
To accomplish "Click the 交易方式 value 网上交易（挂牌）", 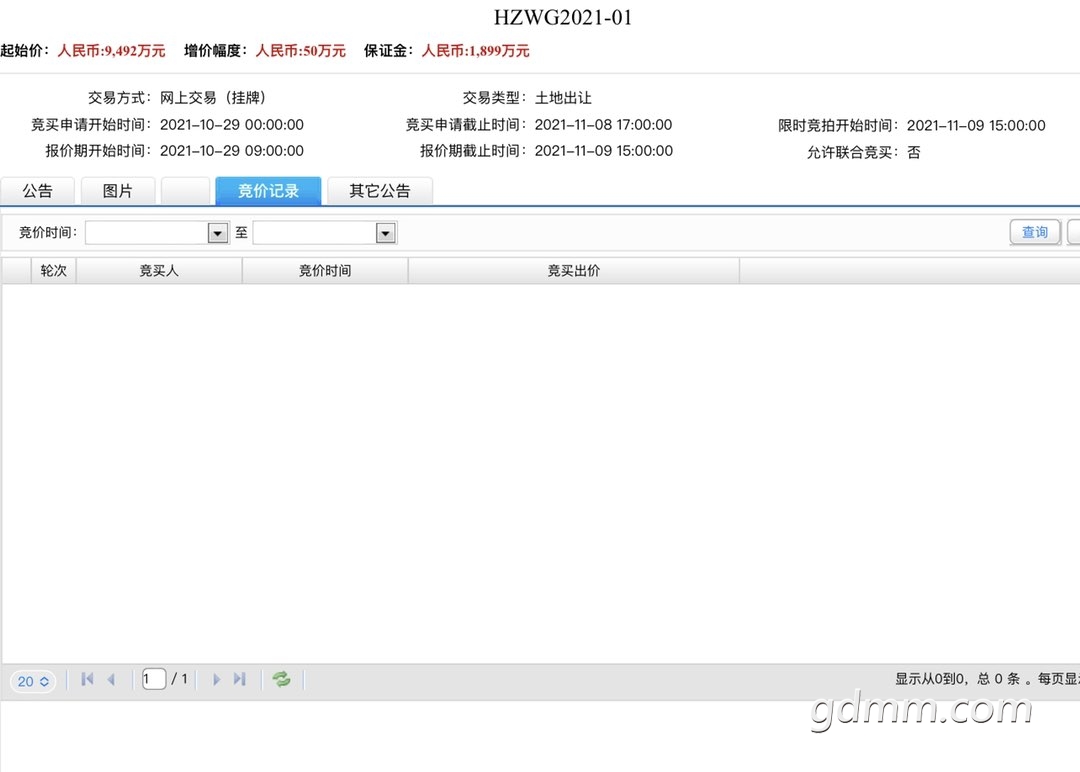I will [213, 98].
